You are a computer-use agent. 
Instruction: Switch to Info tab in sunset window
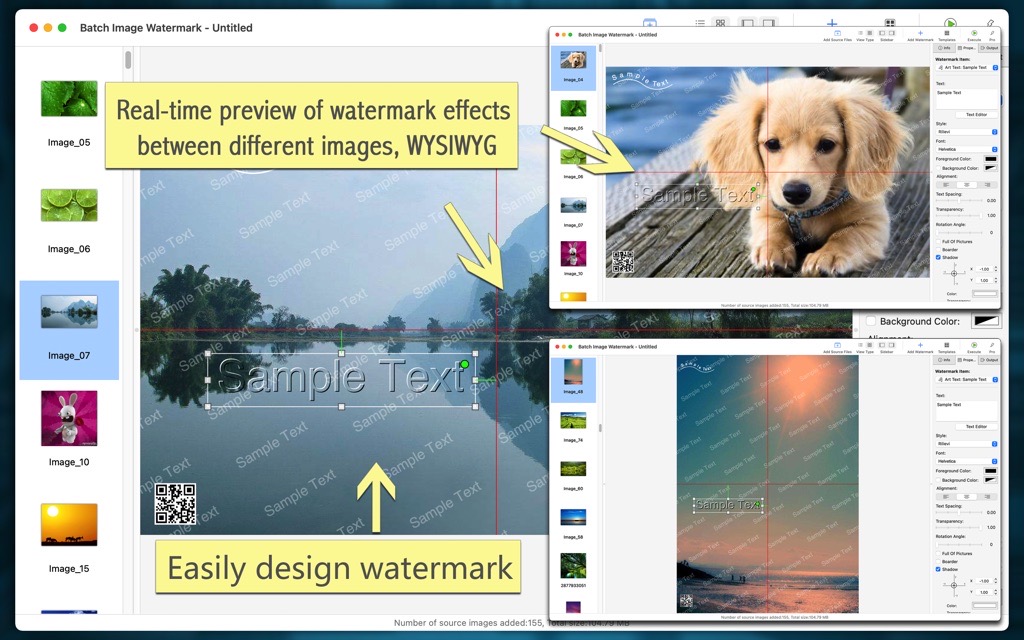click(x=944, y=360)
